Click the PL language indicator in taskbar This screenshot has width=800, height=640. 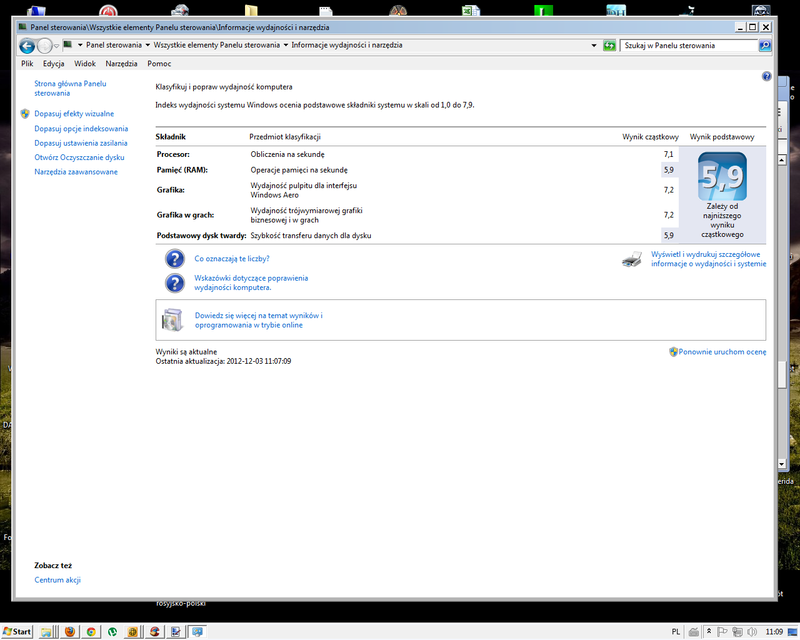(677, 632)
